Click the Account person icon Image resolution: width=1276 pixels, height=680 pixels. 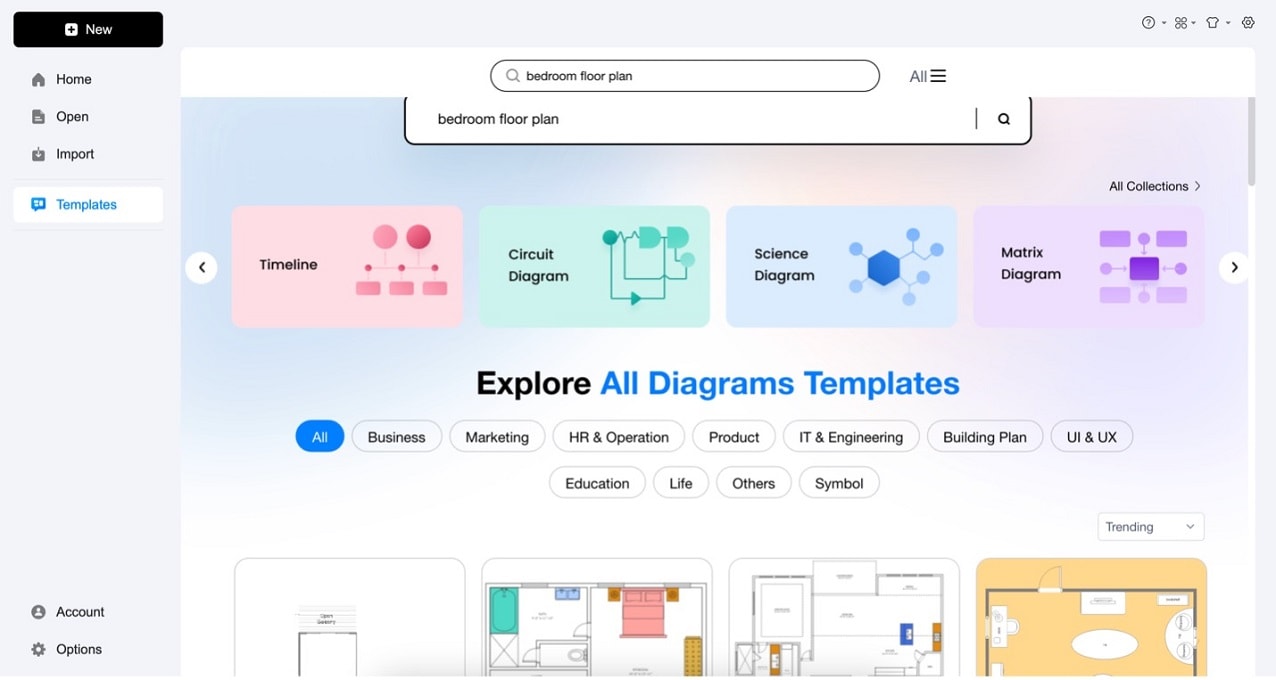(x=38, y=612)
